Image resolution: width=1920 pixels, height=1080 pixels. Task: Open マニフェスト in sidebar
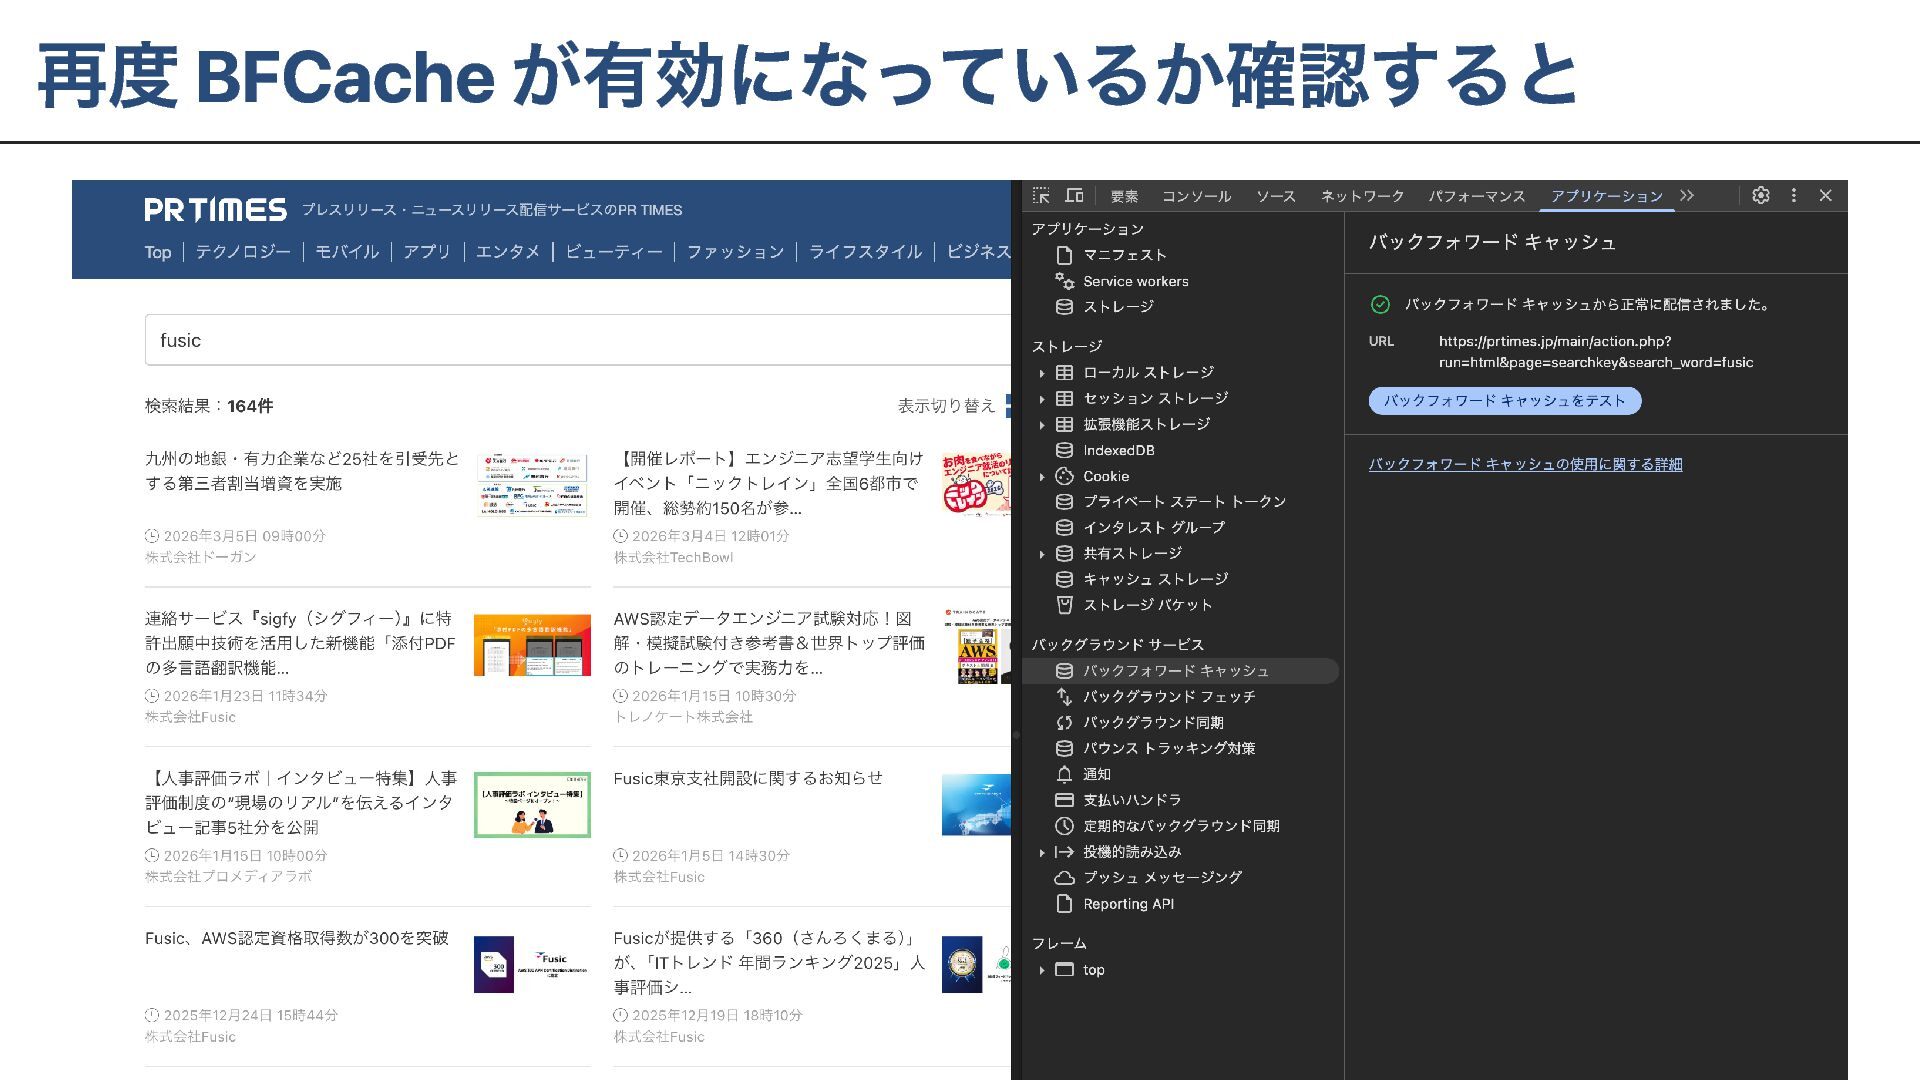[x=1124, y=255]
